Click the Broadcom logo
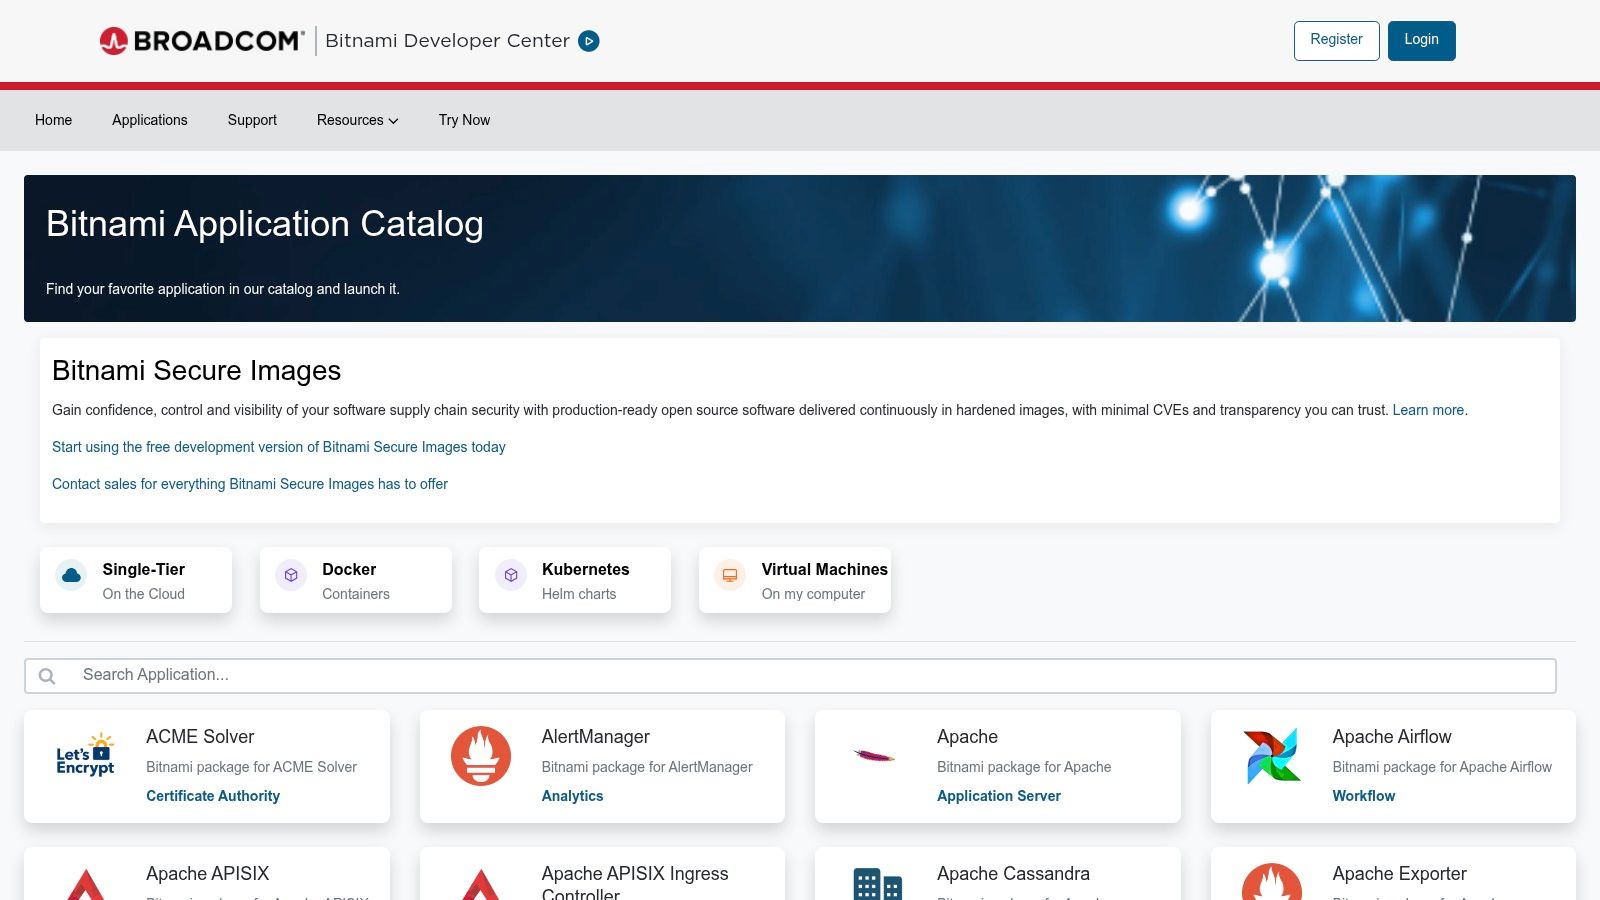The height and width of the screenshot is (900, 1600). (200, 40)
